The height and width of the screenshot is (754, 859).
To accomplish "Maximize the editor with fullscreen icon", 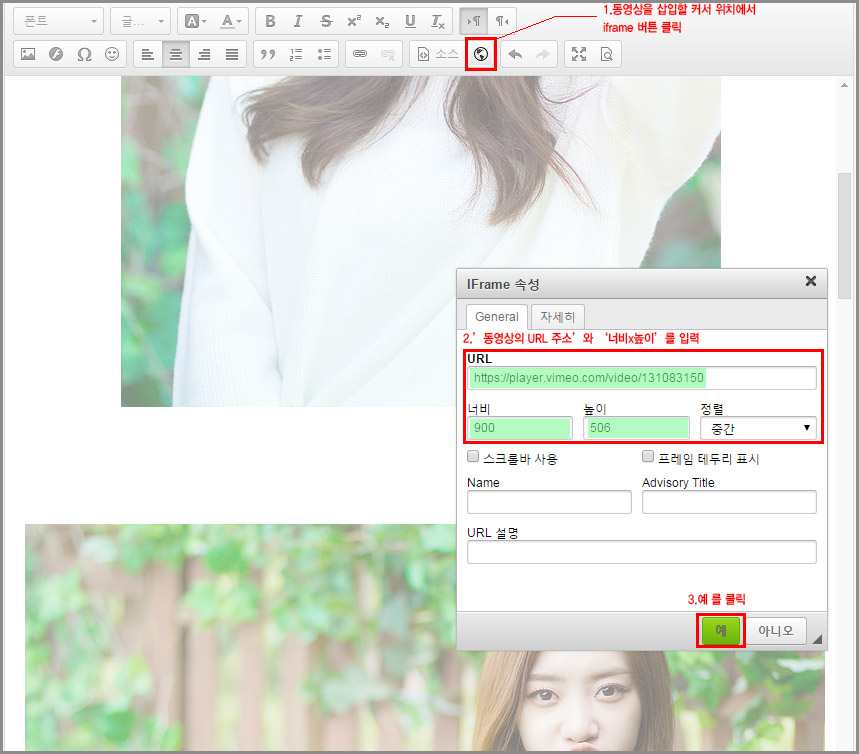I will tap(578, 55).
